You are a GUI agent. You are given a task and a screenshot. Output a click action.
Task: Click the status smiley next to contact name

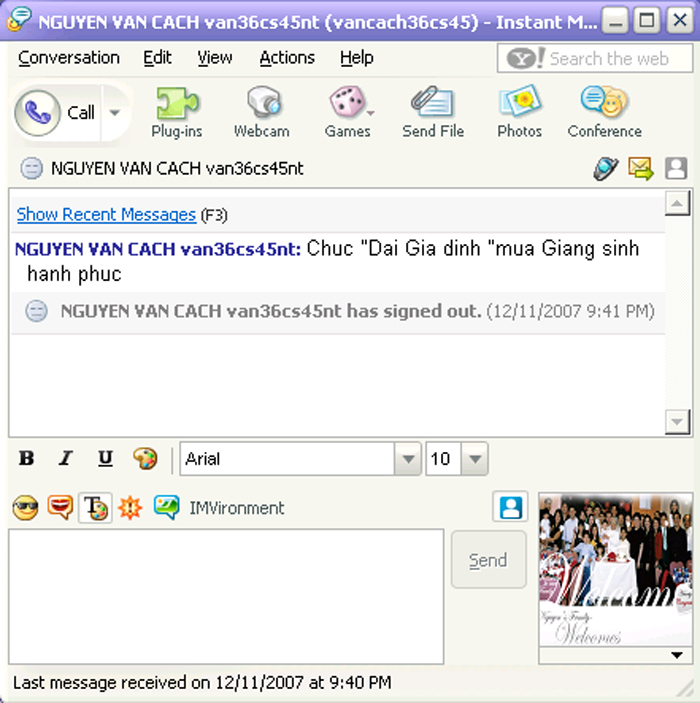[x=31, y=169]
